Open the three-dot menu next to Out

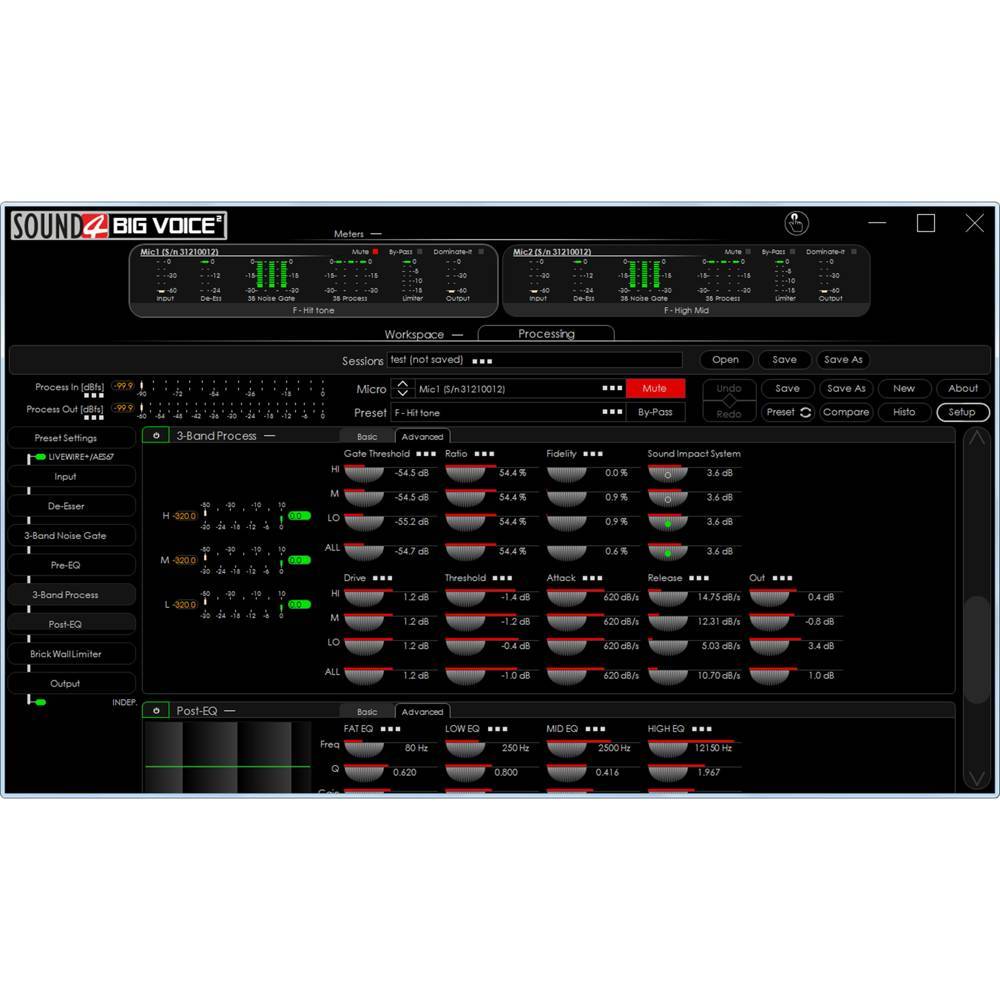(x=782, y=578)
